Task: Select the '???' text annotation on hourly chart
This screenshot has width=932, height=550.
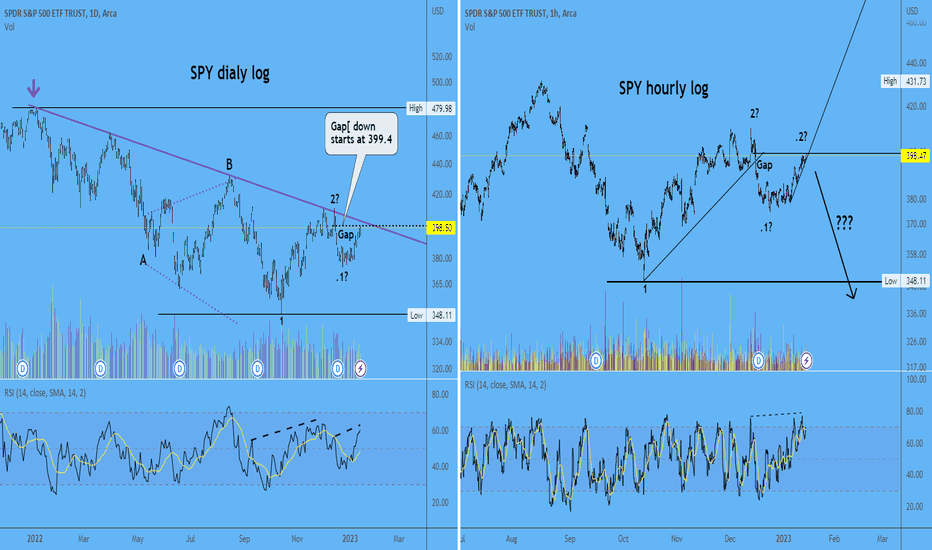Action: click(x=844, y=222)
